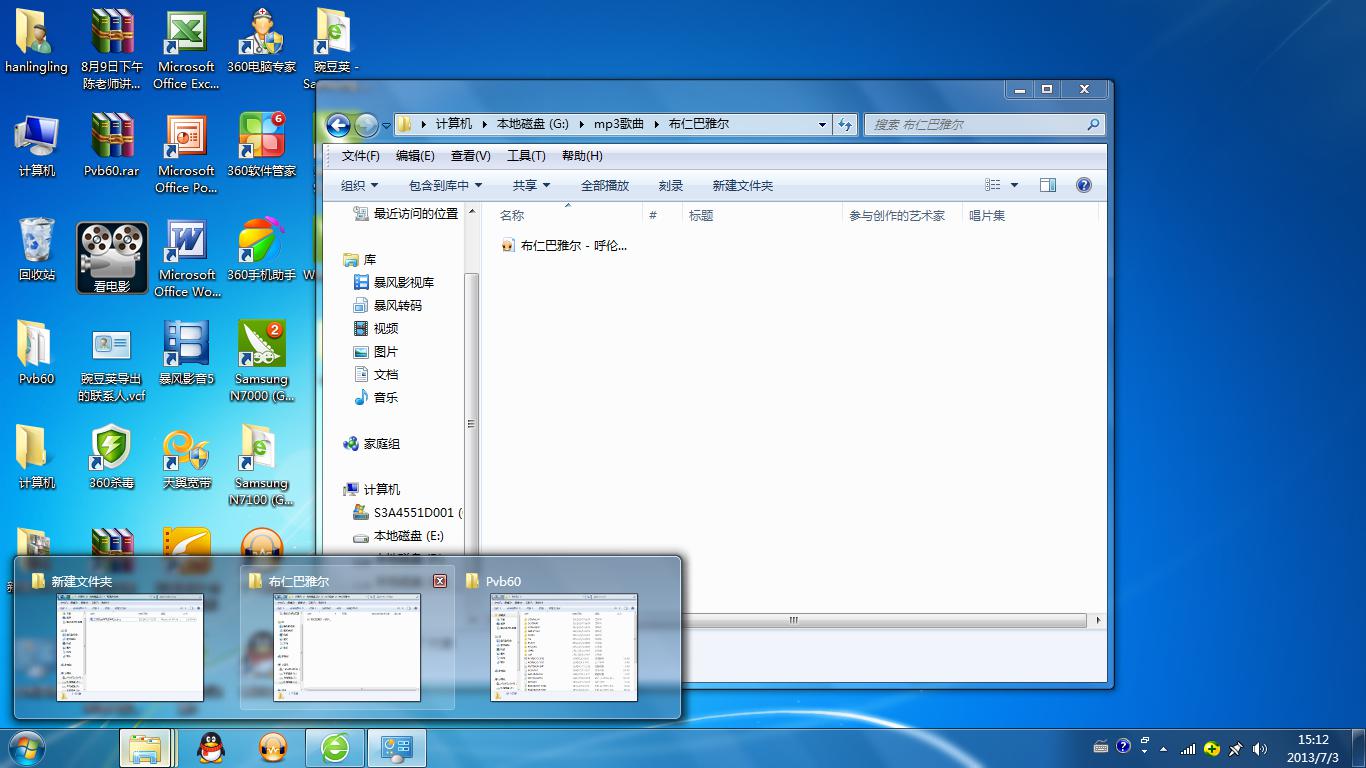Select 音乐 library in navigation pane
Viewport: 1366px width, 768px height.
pos(385,397)
